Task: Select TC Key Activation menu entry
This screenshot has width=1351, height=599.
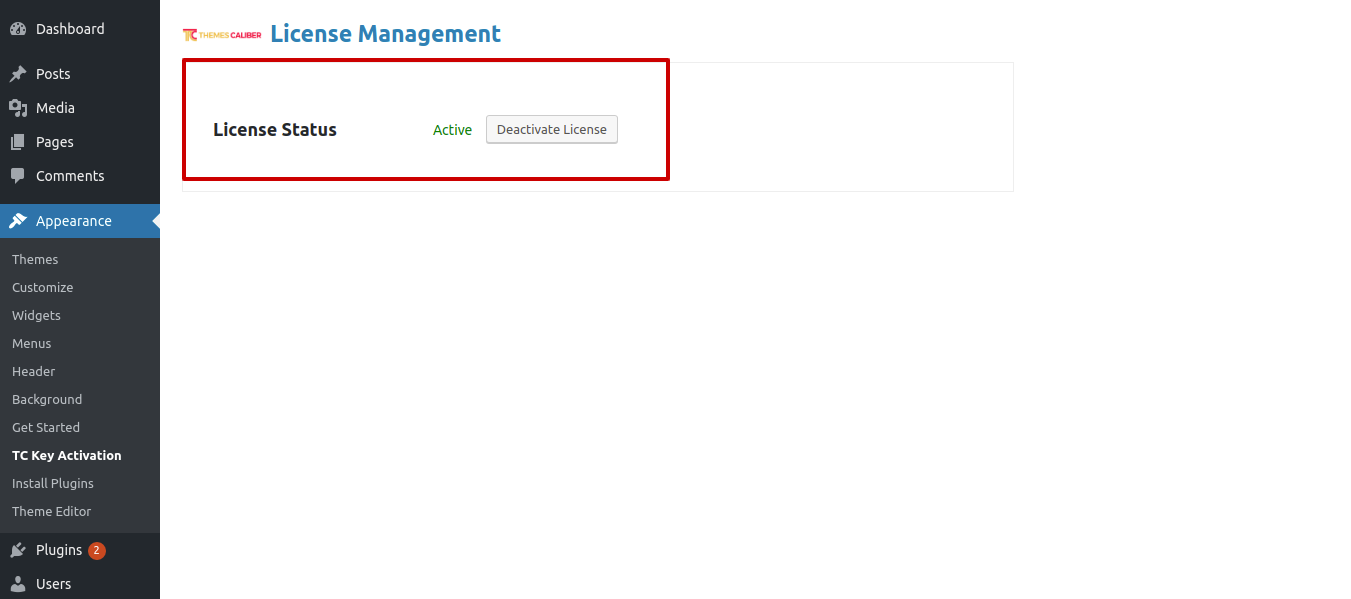Action: point(67,455)
